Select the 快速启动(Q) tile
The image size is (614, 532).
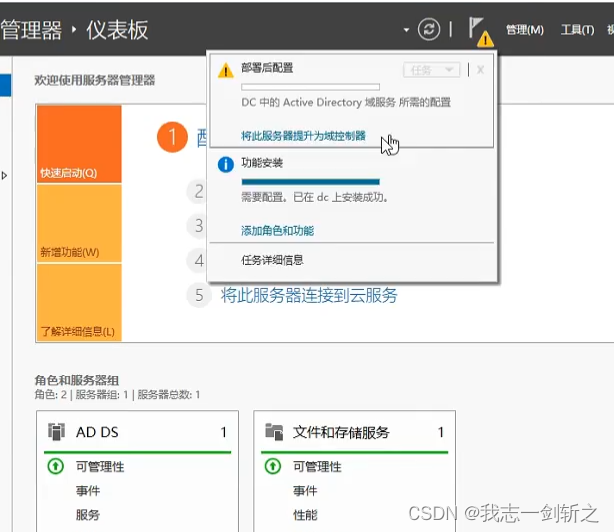79,144
